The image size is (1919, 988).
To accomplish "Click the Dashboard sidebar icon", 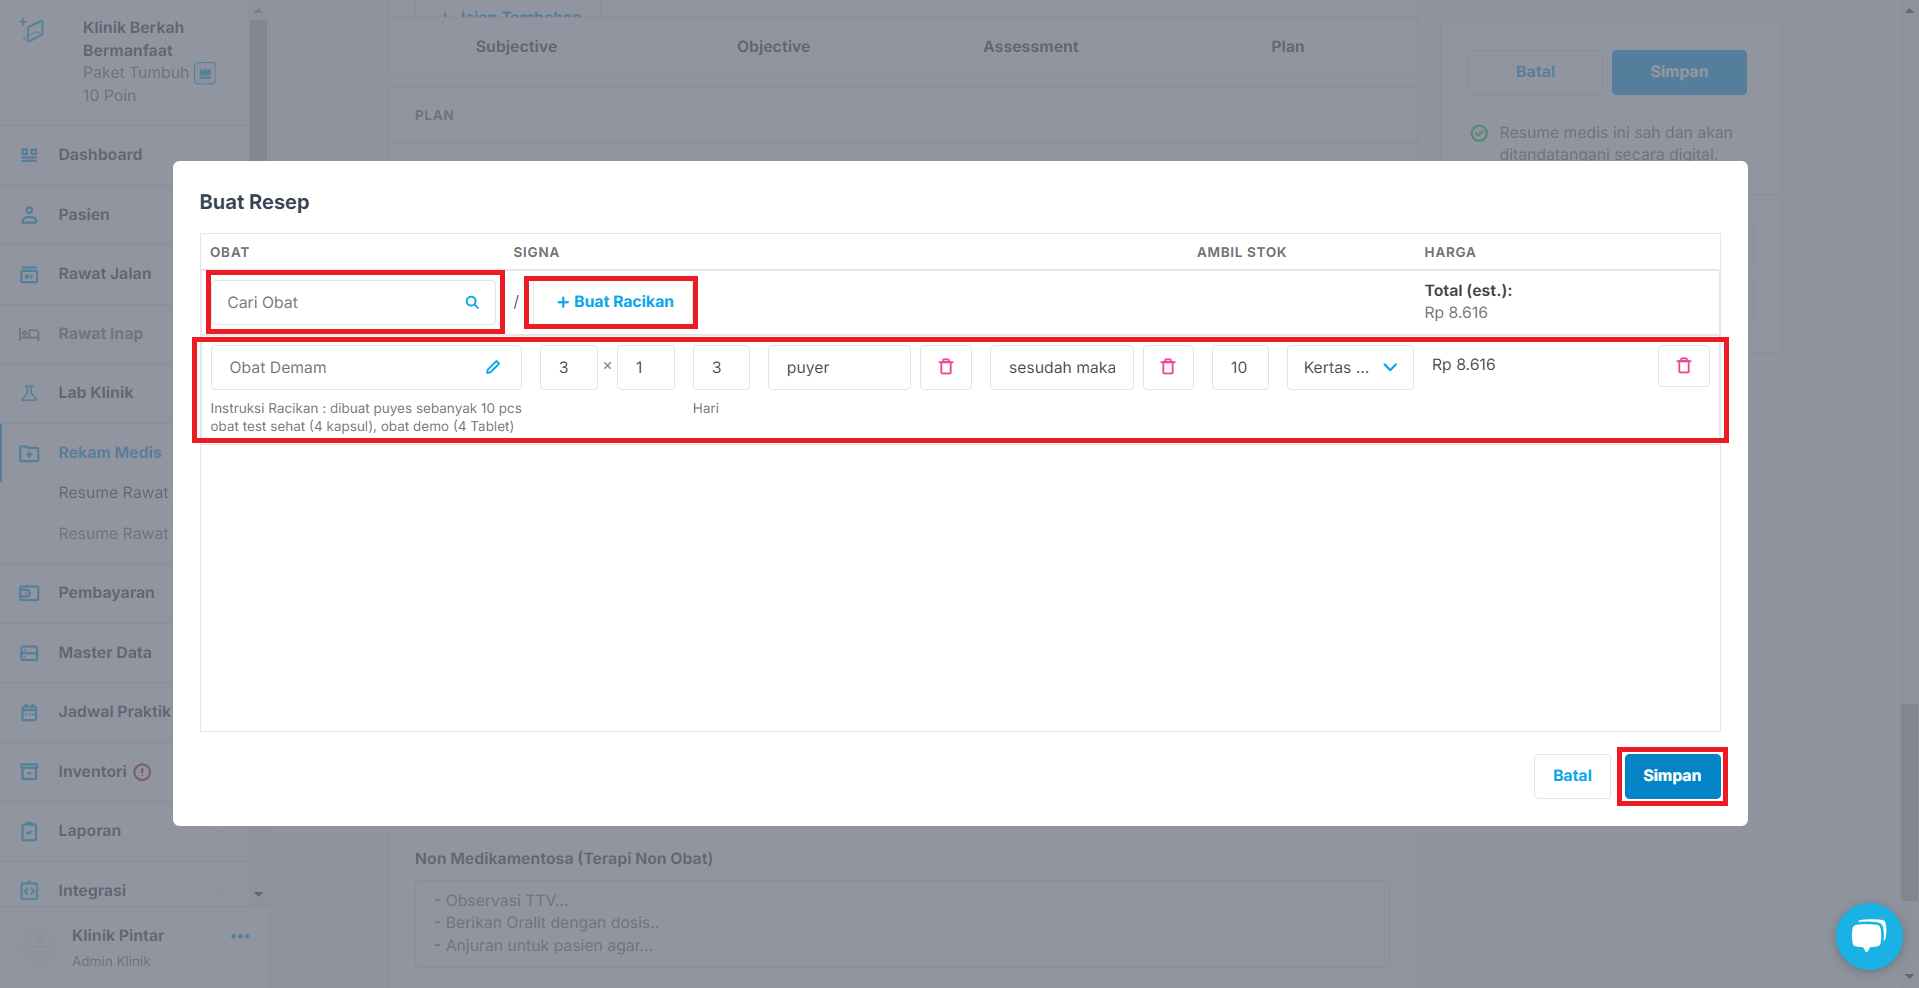I will 29,155.
